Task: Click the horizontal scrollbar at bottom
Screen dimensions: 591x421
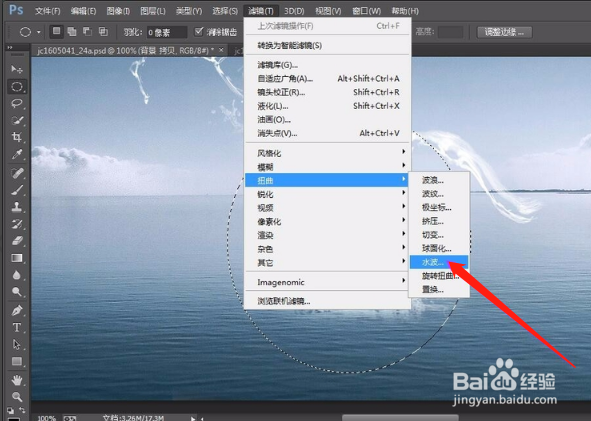Action: [x=400, y=418]
